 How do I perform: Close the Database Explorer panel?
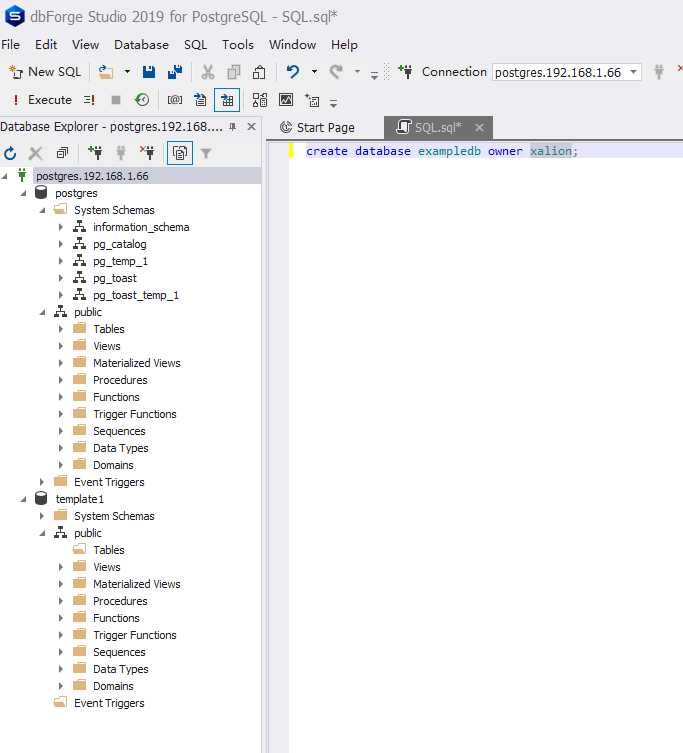click(251, 127)
